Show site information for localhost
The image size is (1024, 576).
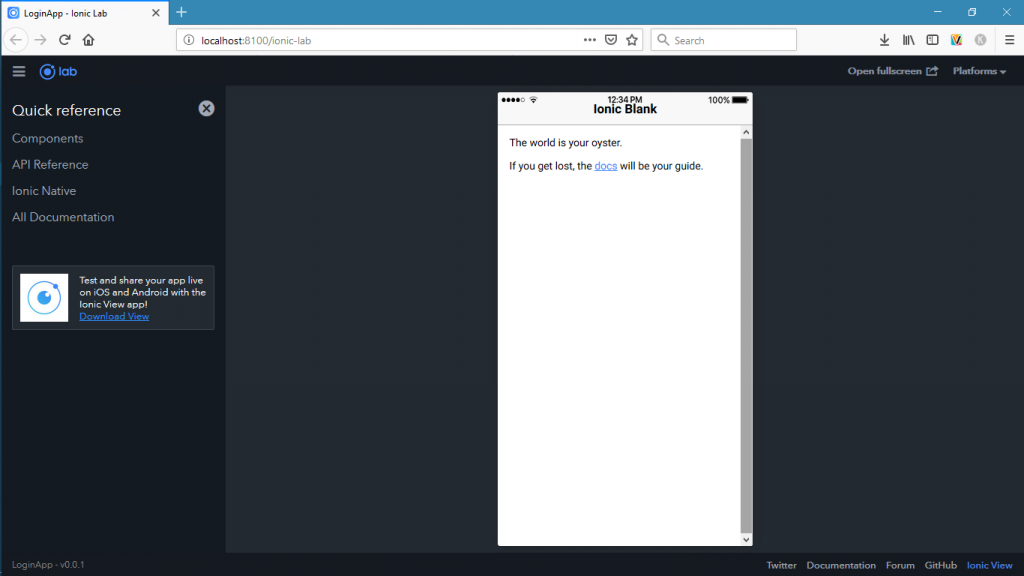coord(188,40)
